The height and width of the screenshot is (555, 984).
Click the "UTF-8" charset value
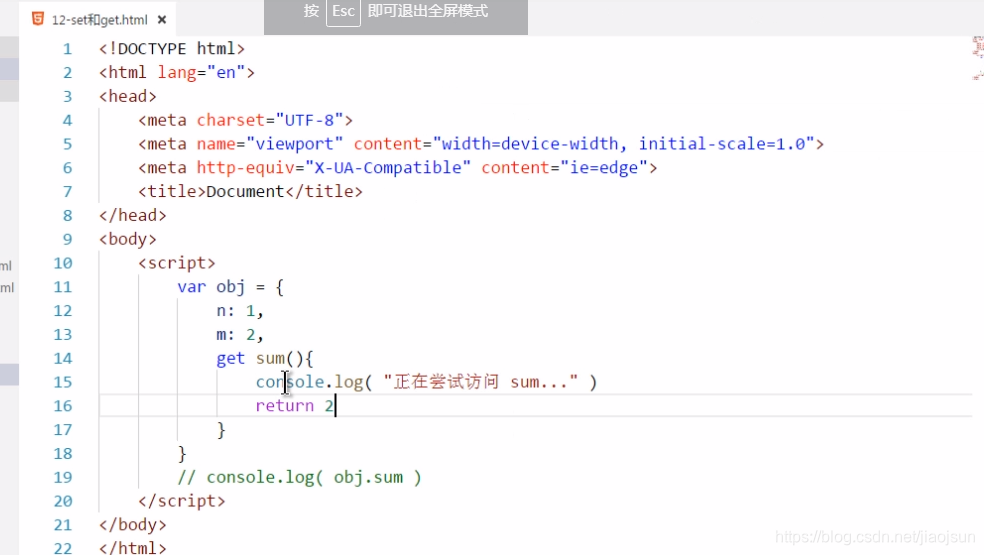tap(309, 121)
